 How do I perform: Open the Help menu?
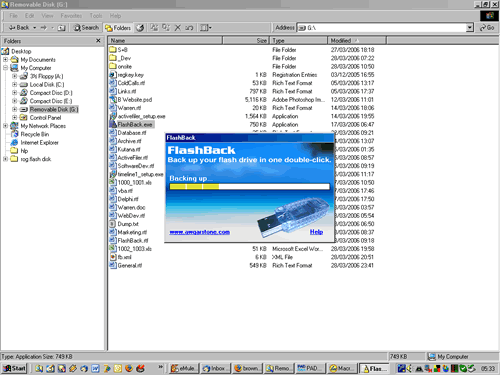click(x=115, y=16)
